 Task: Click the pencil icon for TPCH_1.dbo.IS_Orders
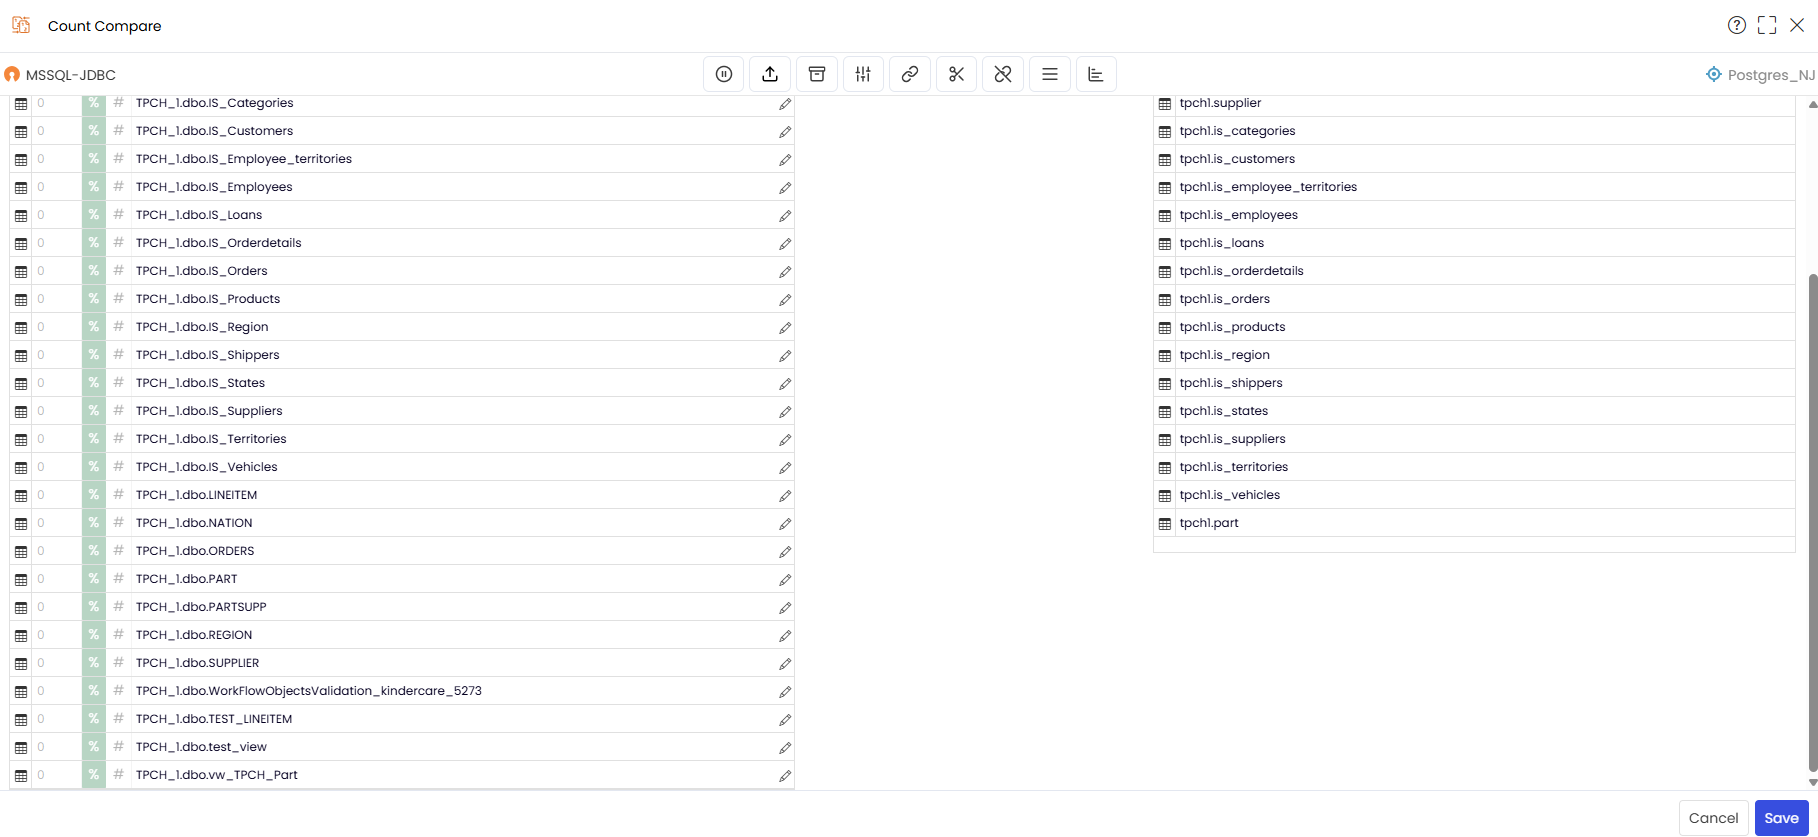click(x=785, y=271)
